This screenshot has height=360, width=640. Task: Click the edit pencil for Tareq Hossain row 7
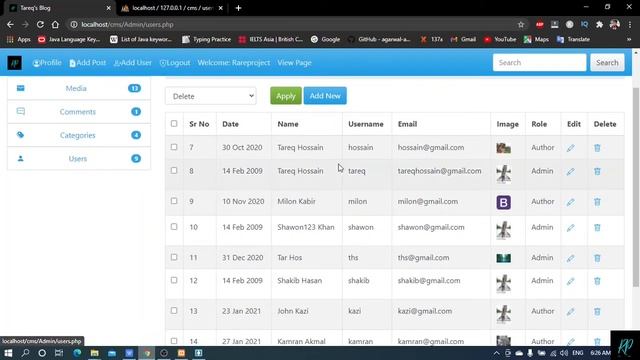pyautogui.click(x=571, y=148)
